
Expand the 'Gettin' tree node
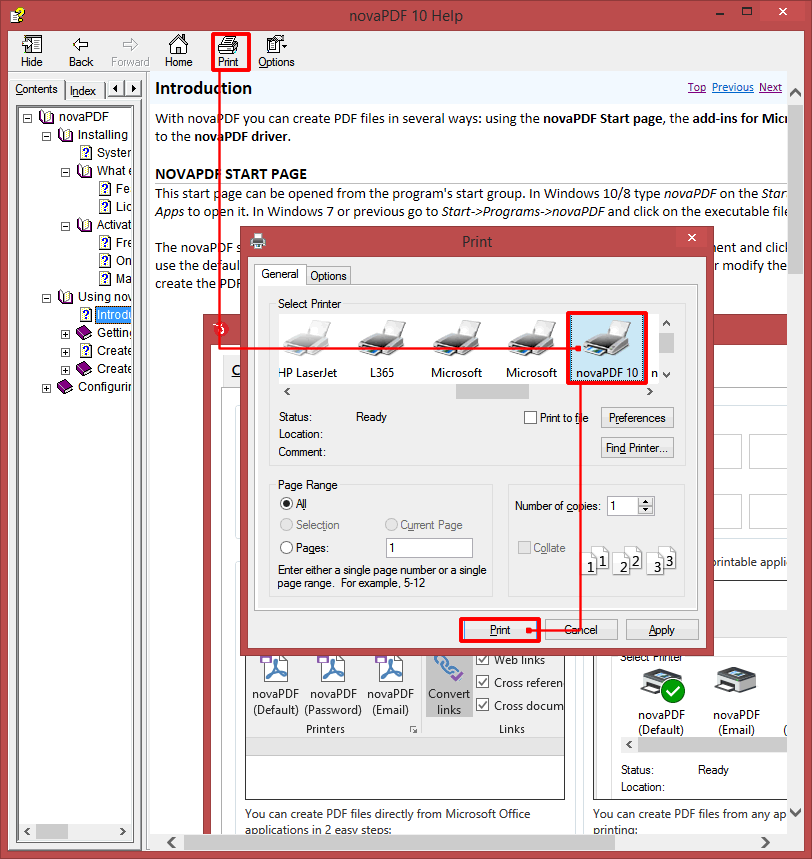coord(65,334)
